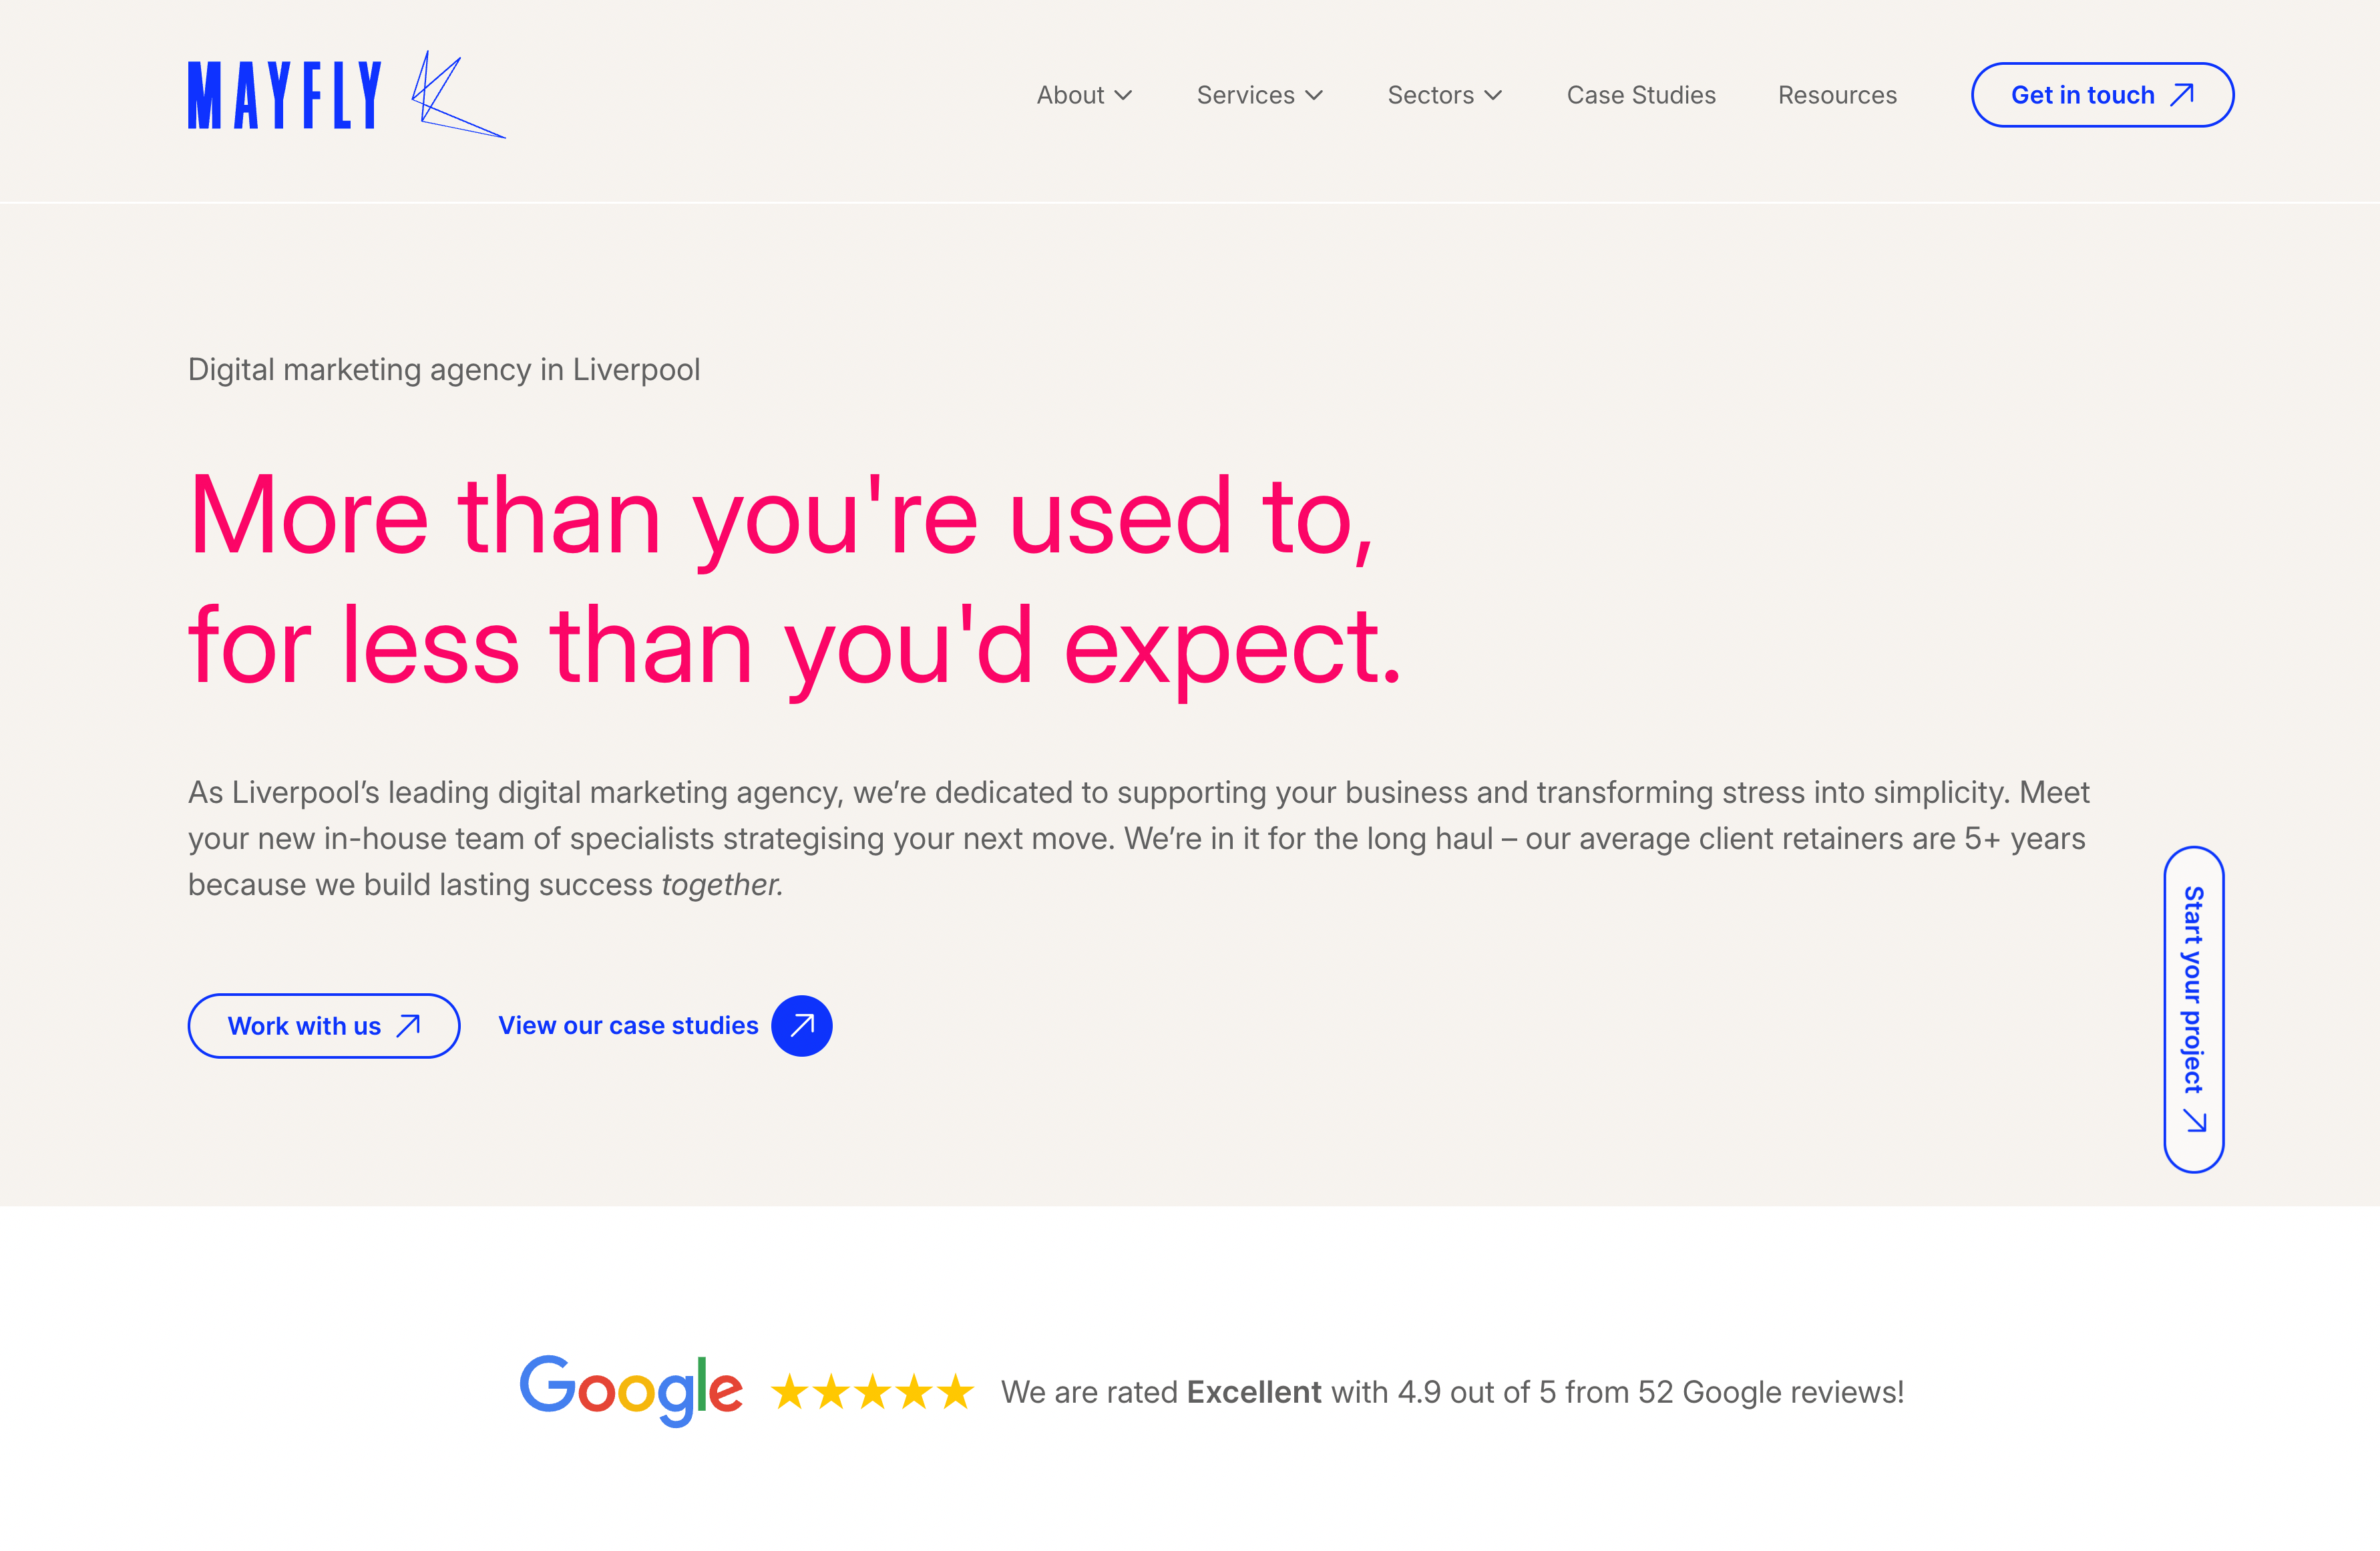Select the About label in navigation
The width and height of the screenshot is (2380, 1551).
click(x=1070, y=95)
